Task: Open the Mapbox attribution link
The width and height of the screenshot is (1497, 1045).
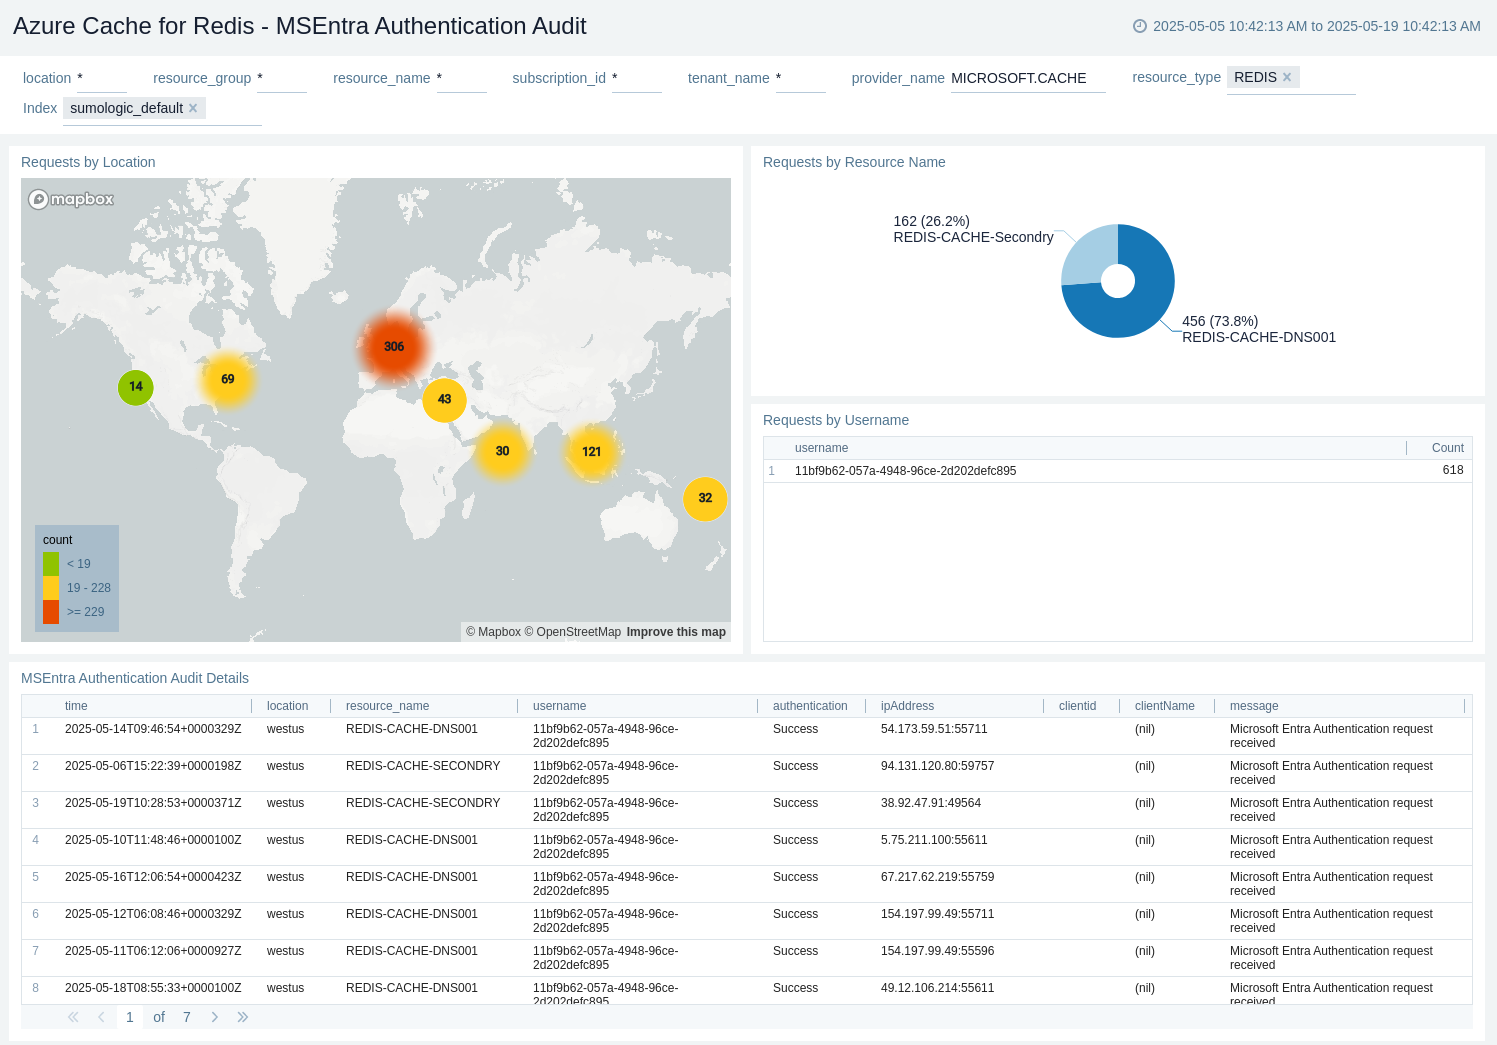Action: coord(493,632)
